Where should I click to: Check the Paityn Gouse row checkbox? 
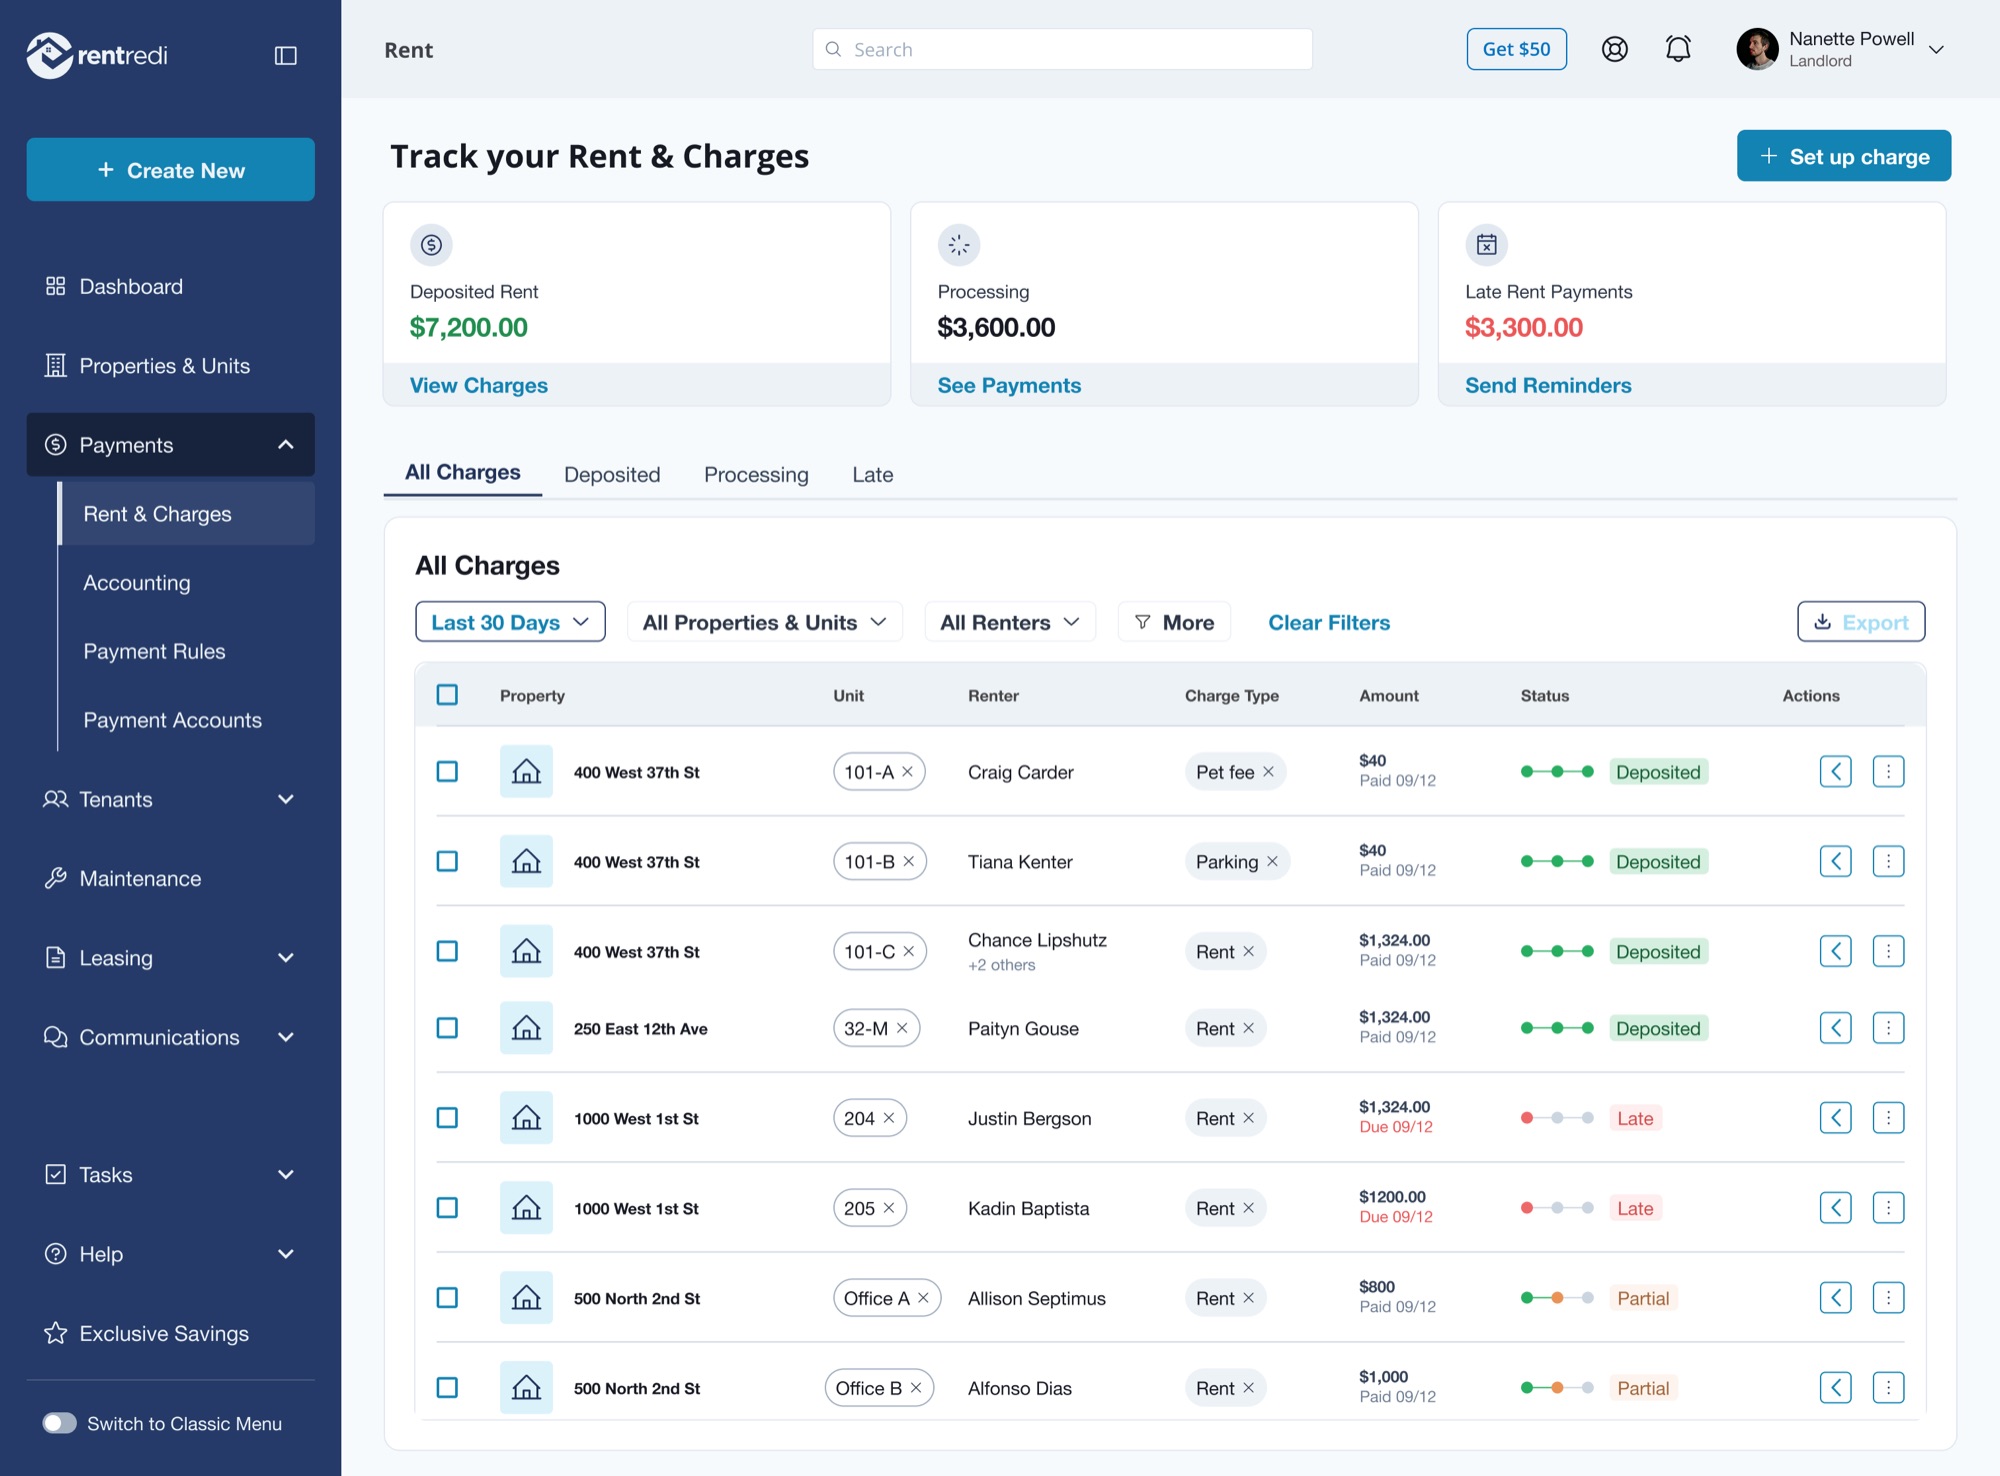click(x=447, y=1028)
